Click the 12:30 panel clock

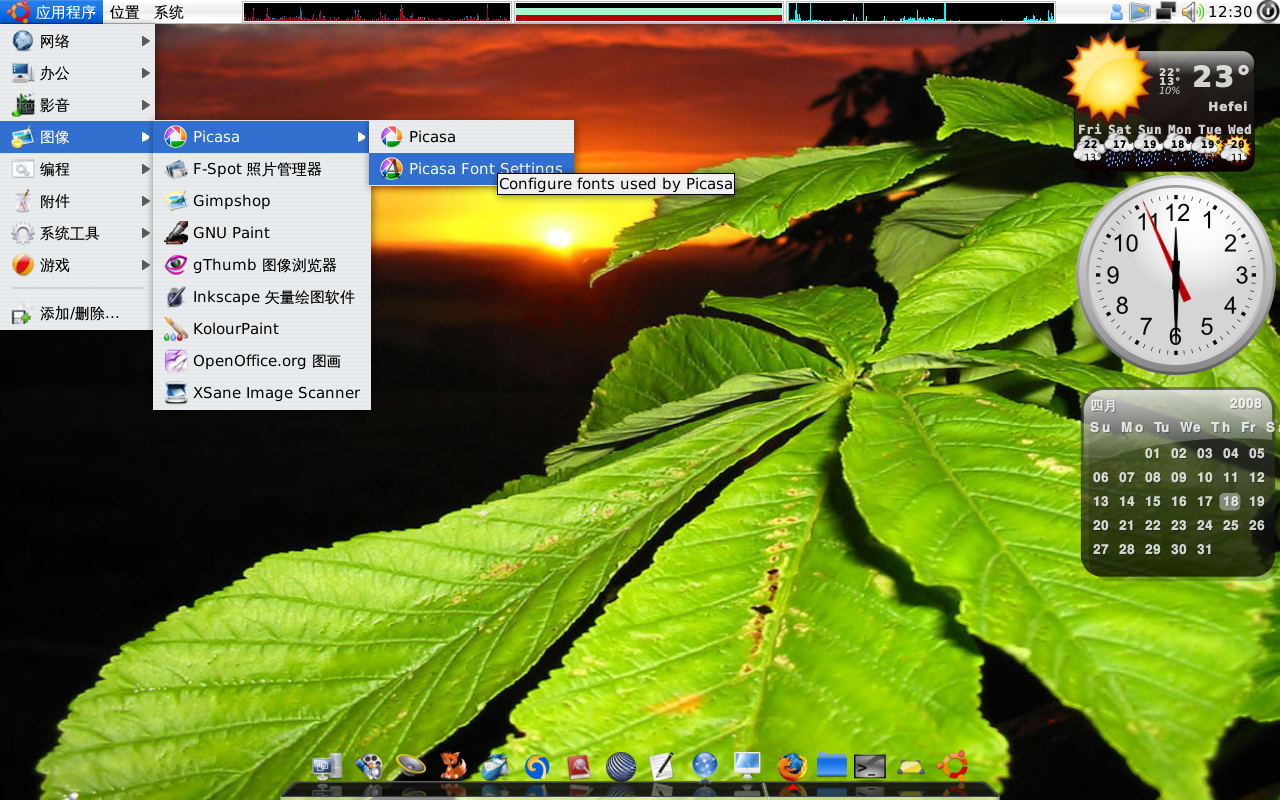tap(1230, 12)
